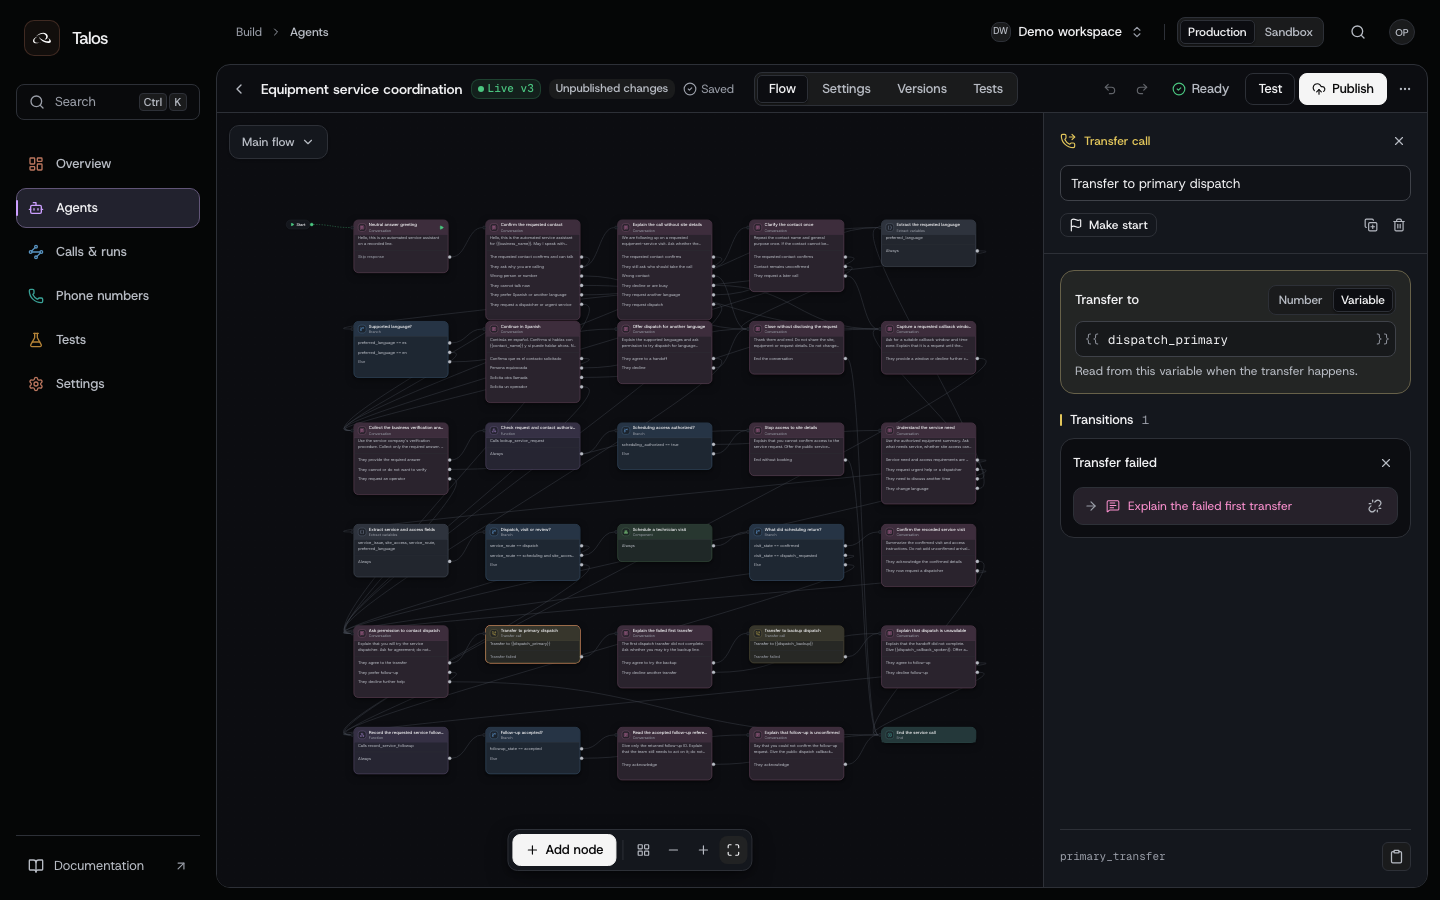Click the Publish button
The width and height of the screenshot is (1440, 900).
tap(1343, 89)
